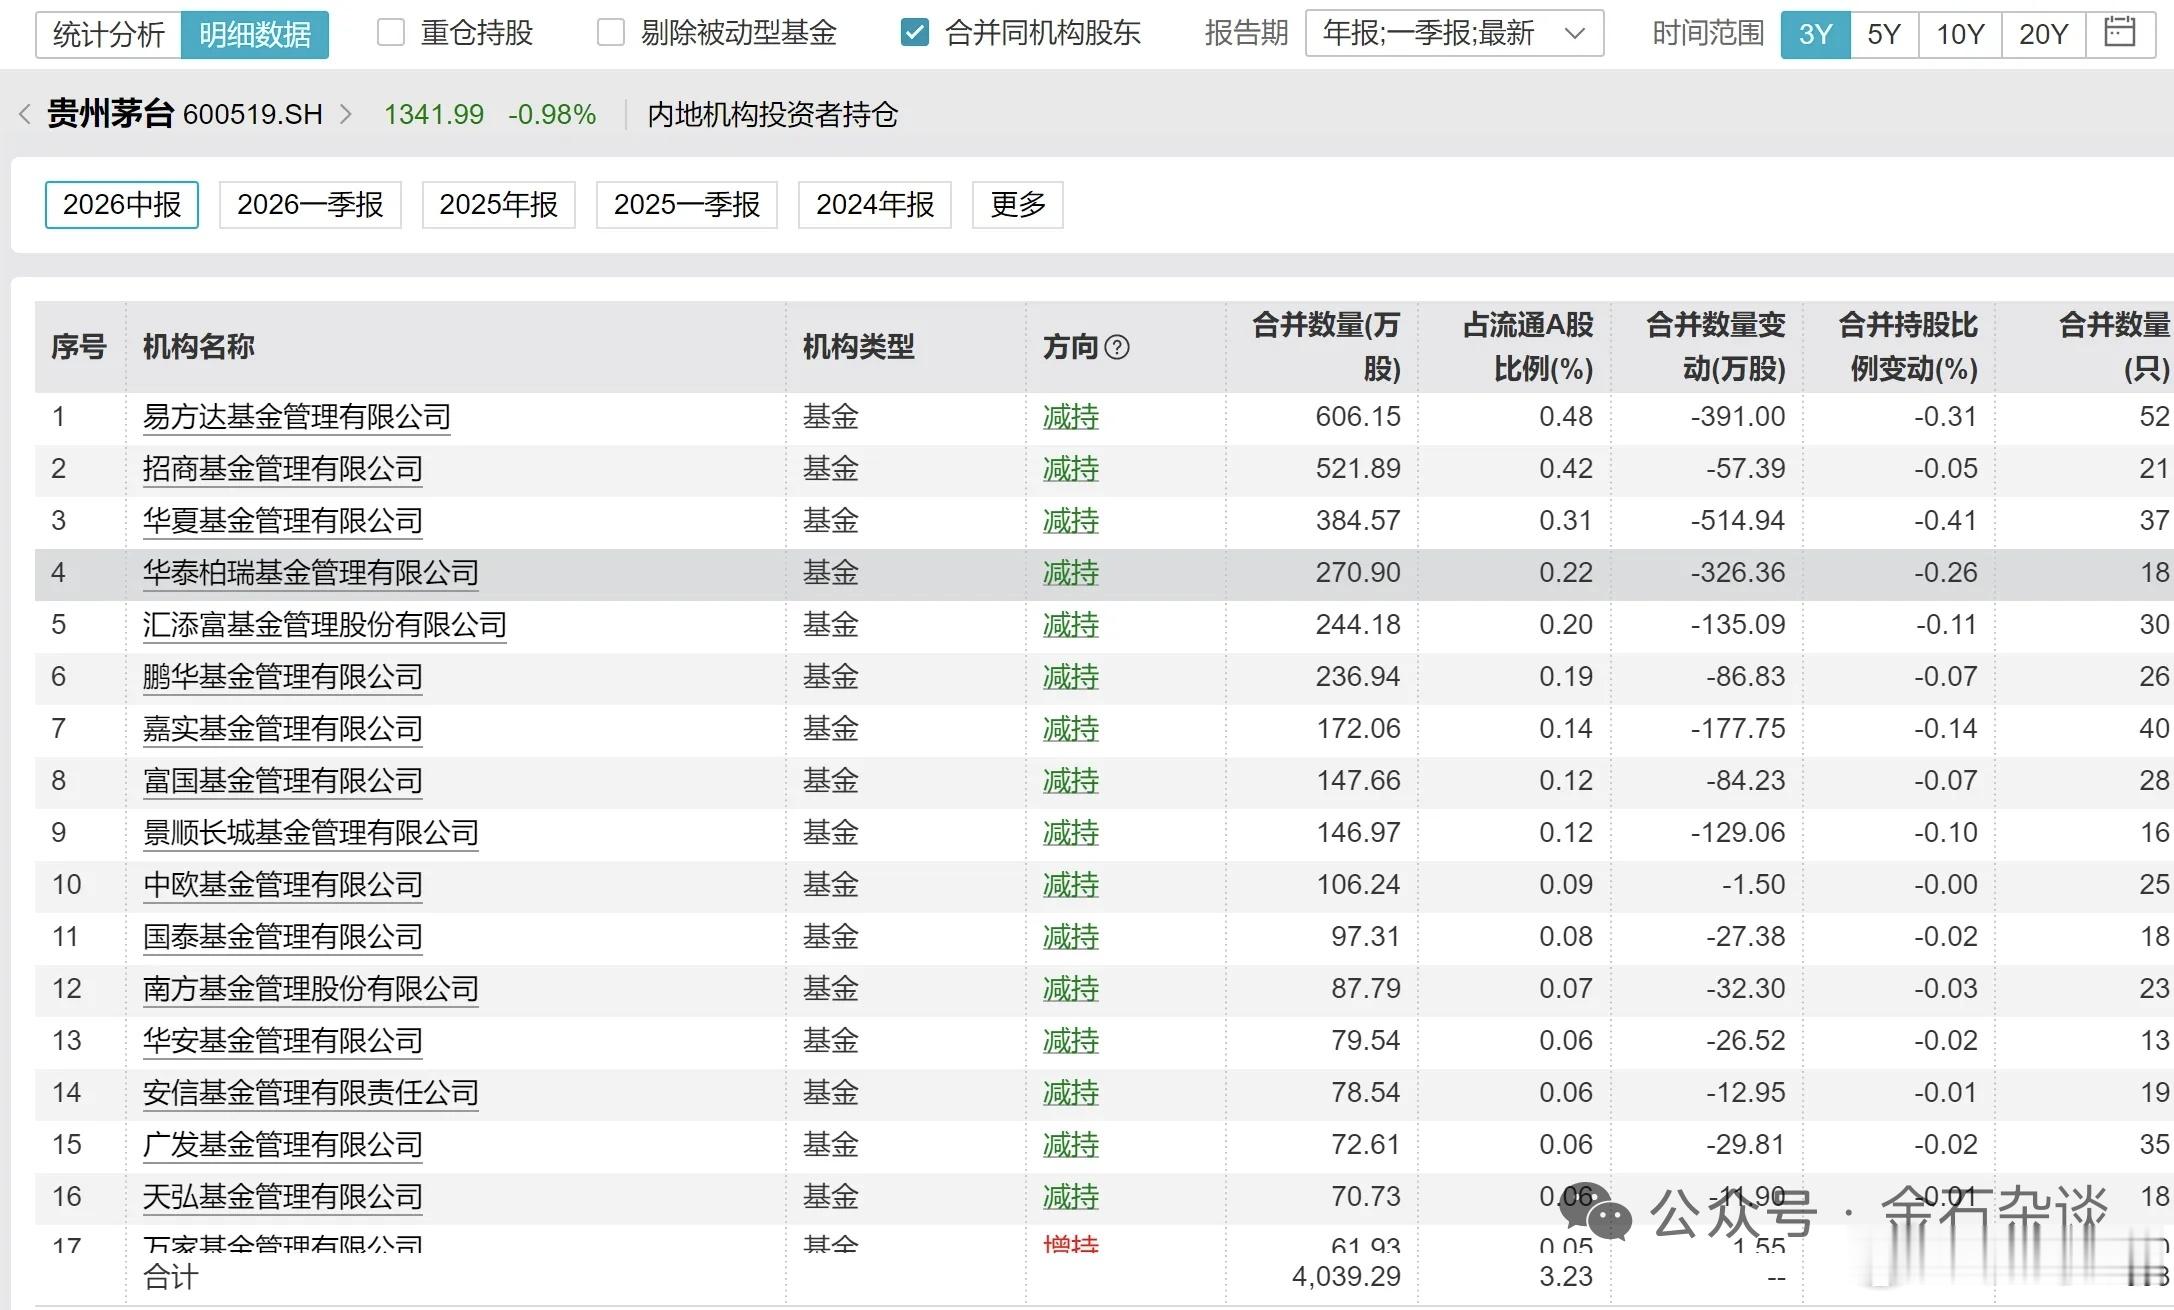Uncheck the 合并同机构股东 checkbox
Image resolution: width=2174 pixels, height=1310 pixels.
coord(915,33)
